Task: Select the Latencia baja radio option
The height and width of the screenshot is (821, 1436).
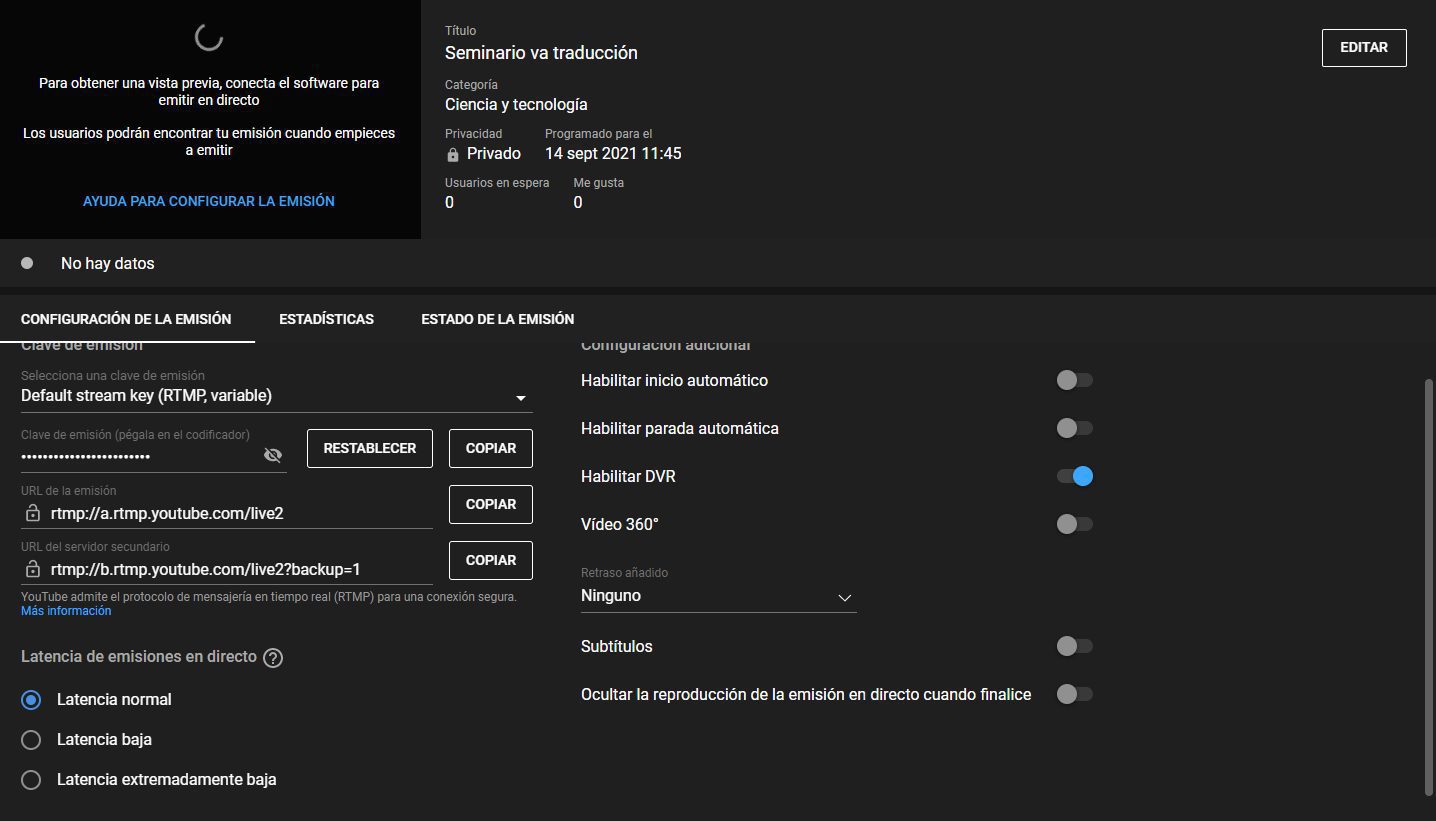Action: coord(31,740)
